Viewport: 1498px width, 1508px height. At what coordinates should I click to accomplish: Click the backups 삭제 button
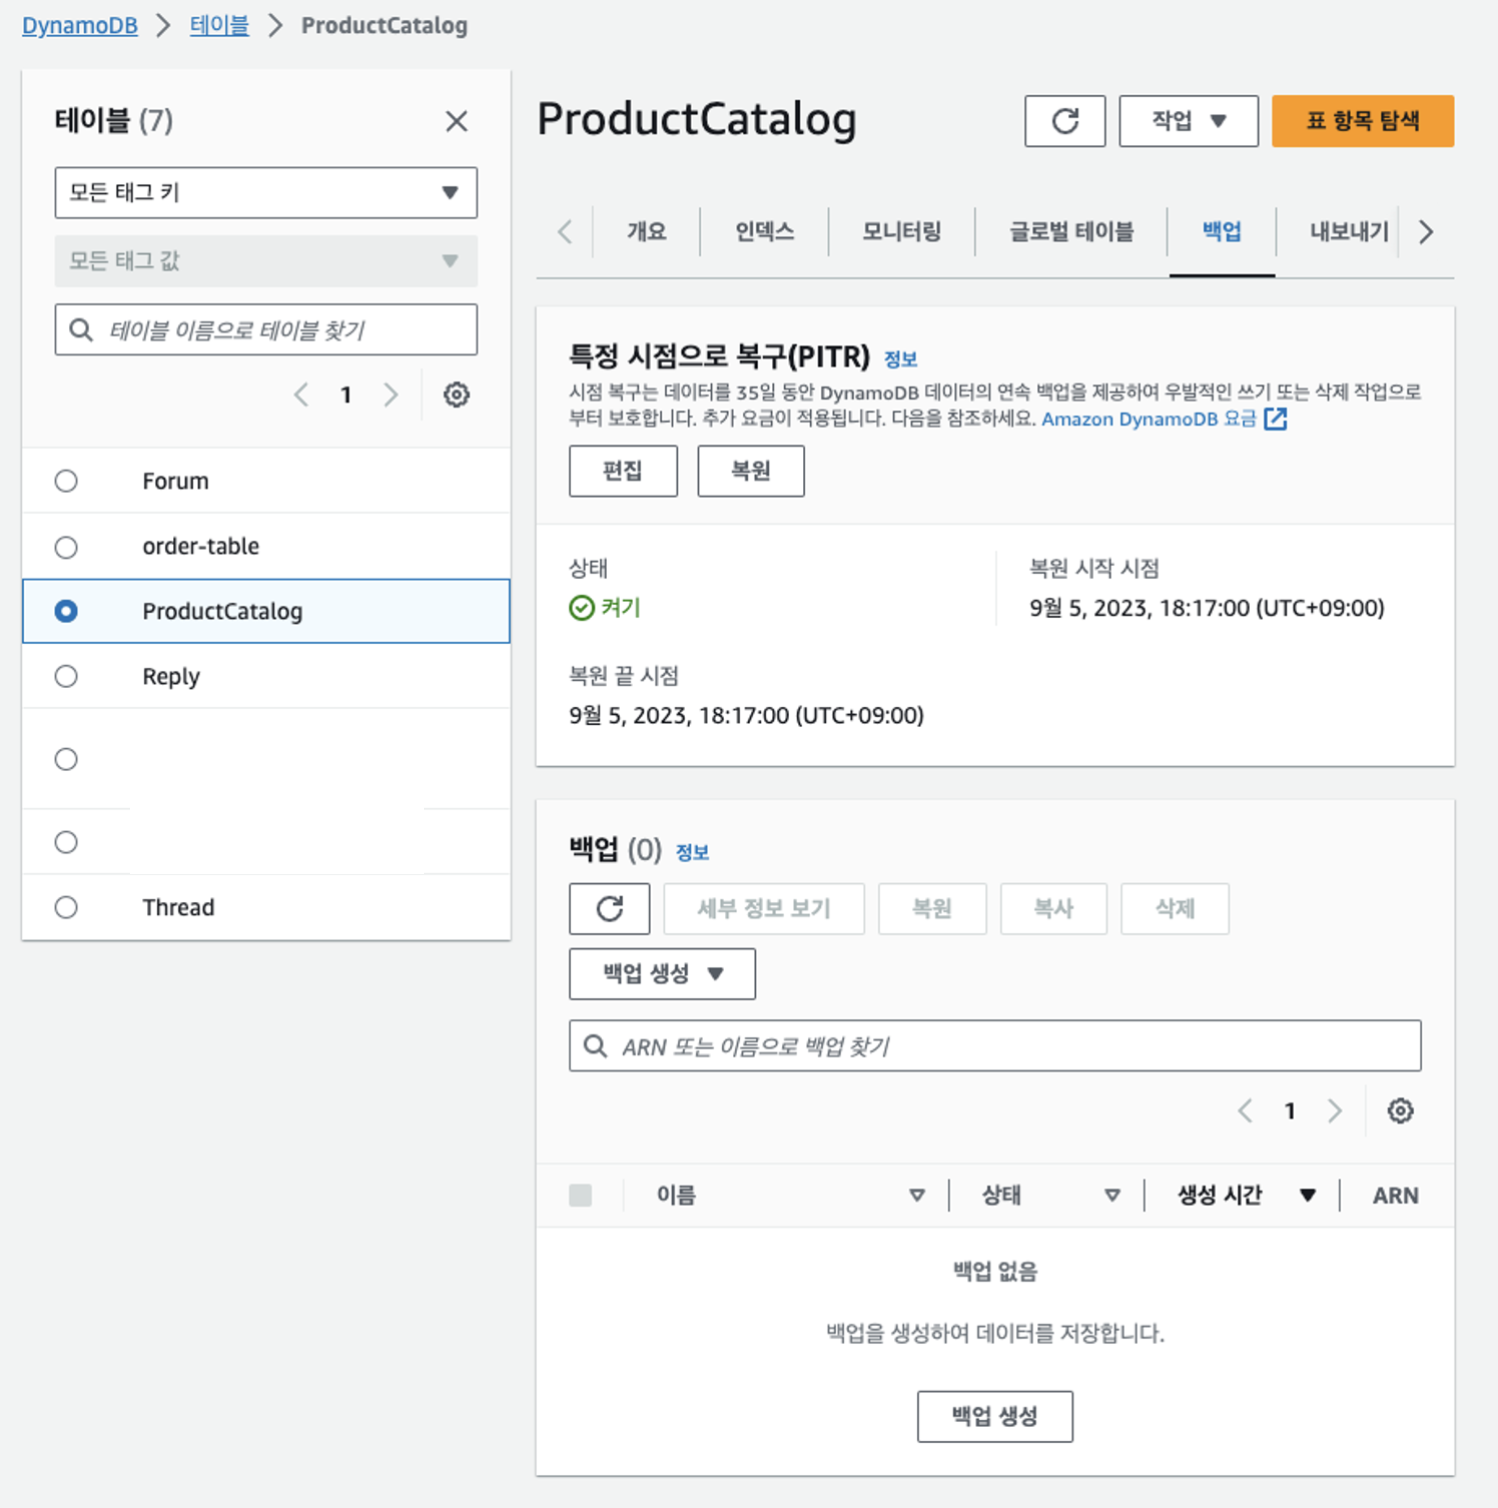coord(1175,908)
